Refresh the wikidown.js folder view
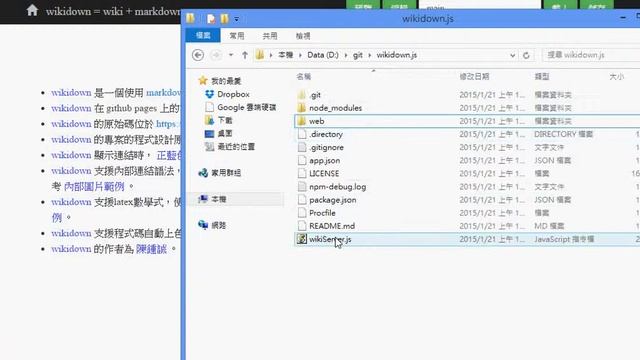 coord(526,55)
